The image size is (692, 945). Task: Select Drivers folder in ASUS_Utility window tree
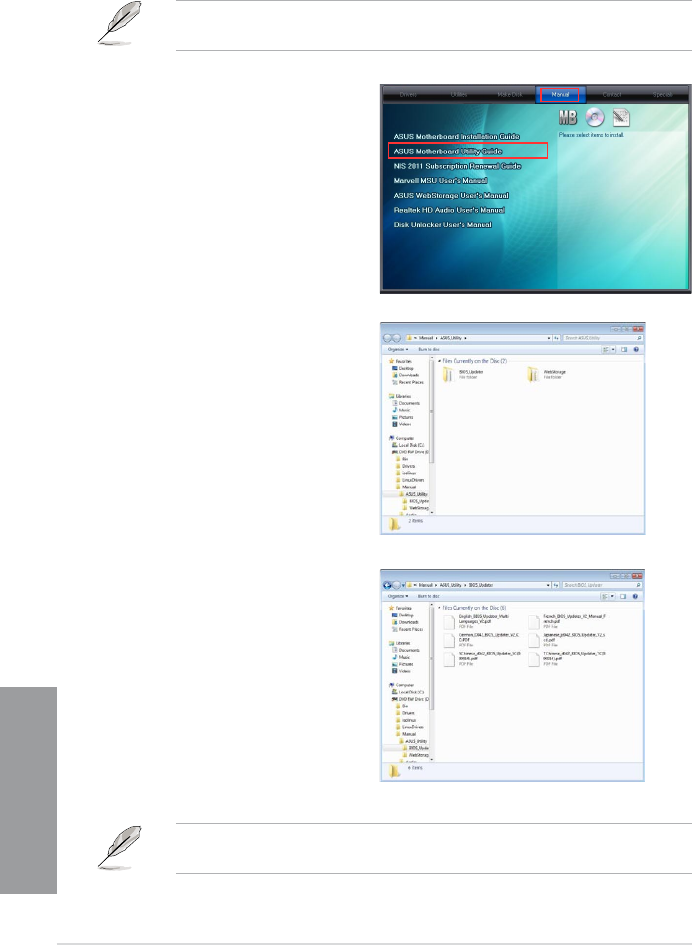click(x=405, y=466)
